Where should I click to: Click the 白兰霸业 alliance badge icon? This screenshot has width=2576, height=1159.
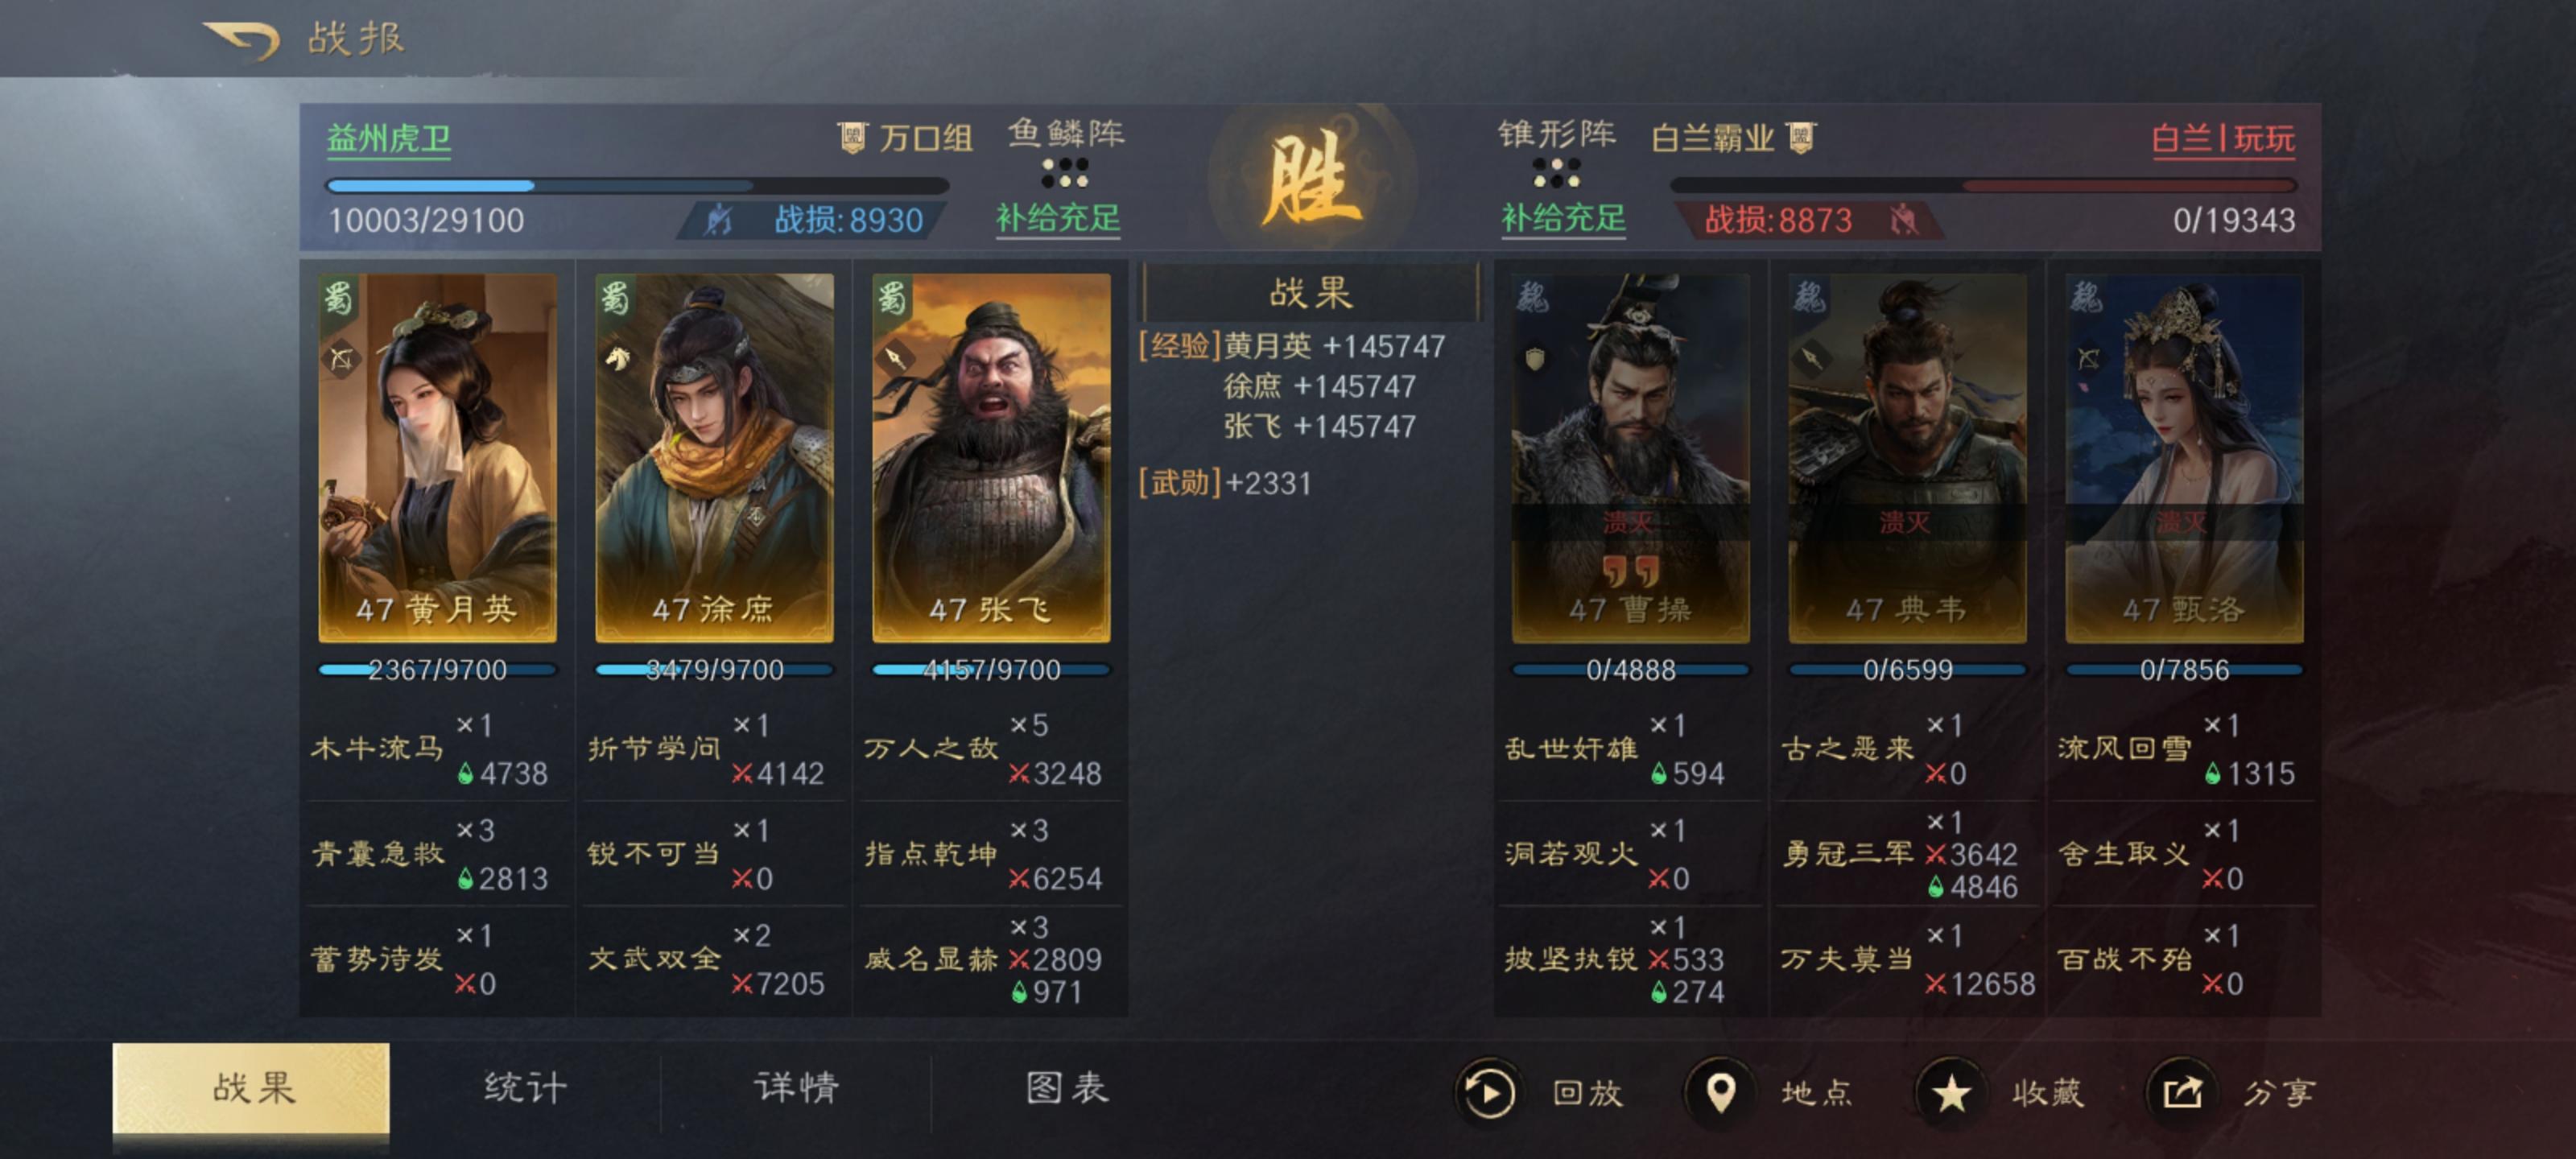(x=1801, y=138)
